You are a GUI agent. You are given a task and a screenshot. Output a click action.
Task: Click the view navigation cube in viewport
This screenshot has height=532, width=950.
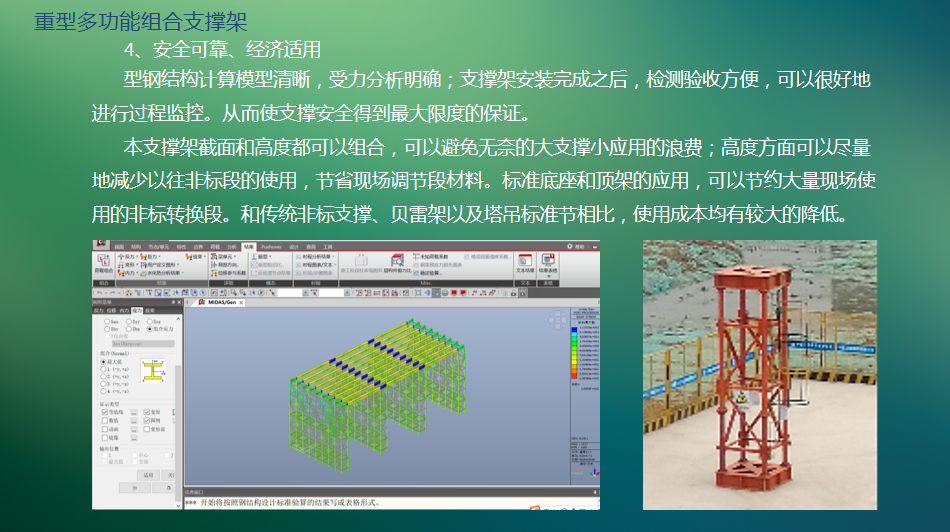pos(557,320)
